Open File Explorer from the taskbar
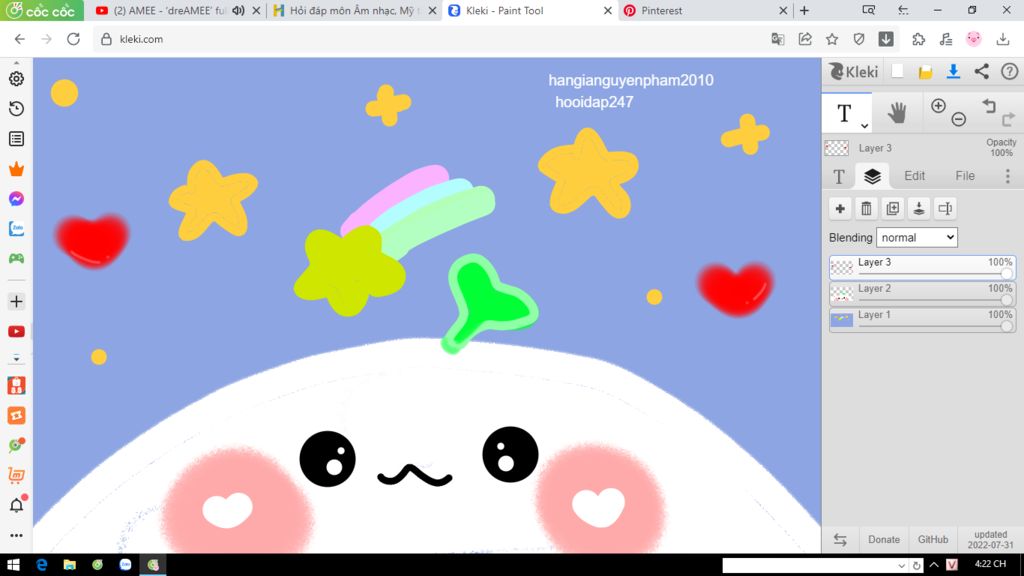The height and width of the screenshot is (576, 1024). click(x=69, y=565)
